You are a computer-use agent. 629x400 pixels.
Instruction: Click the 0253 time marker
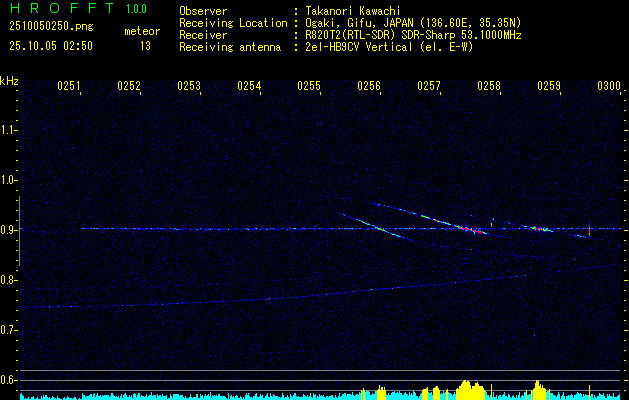tap(189, 87)
